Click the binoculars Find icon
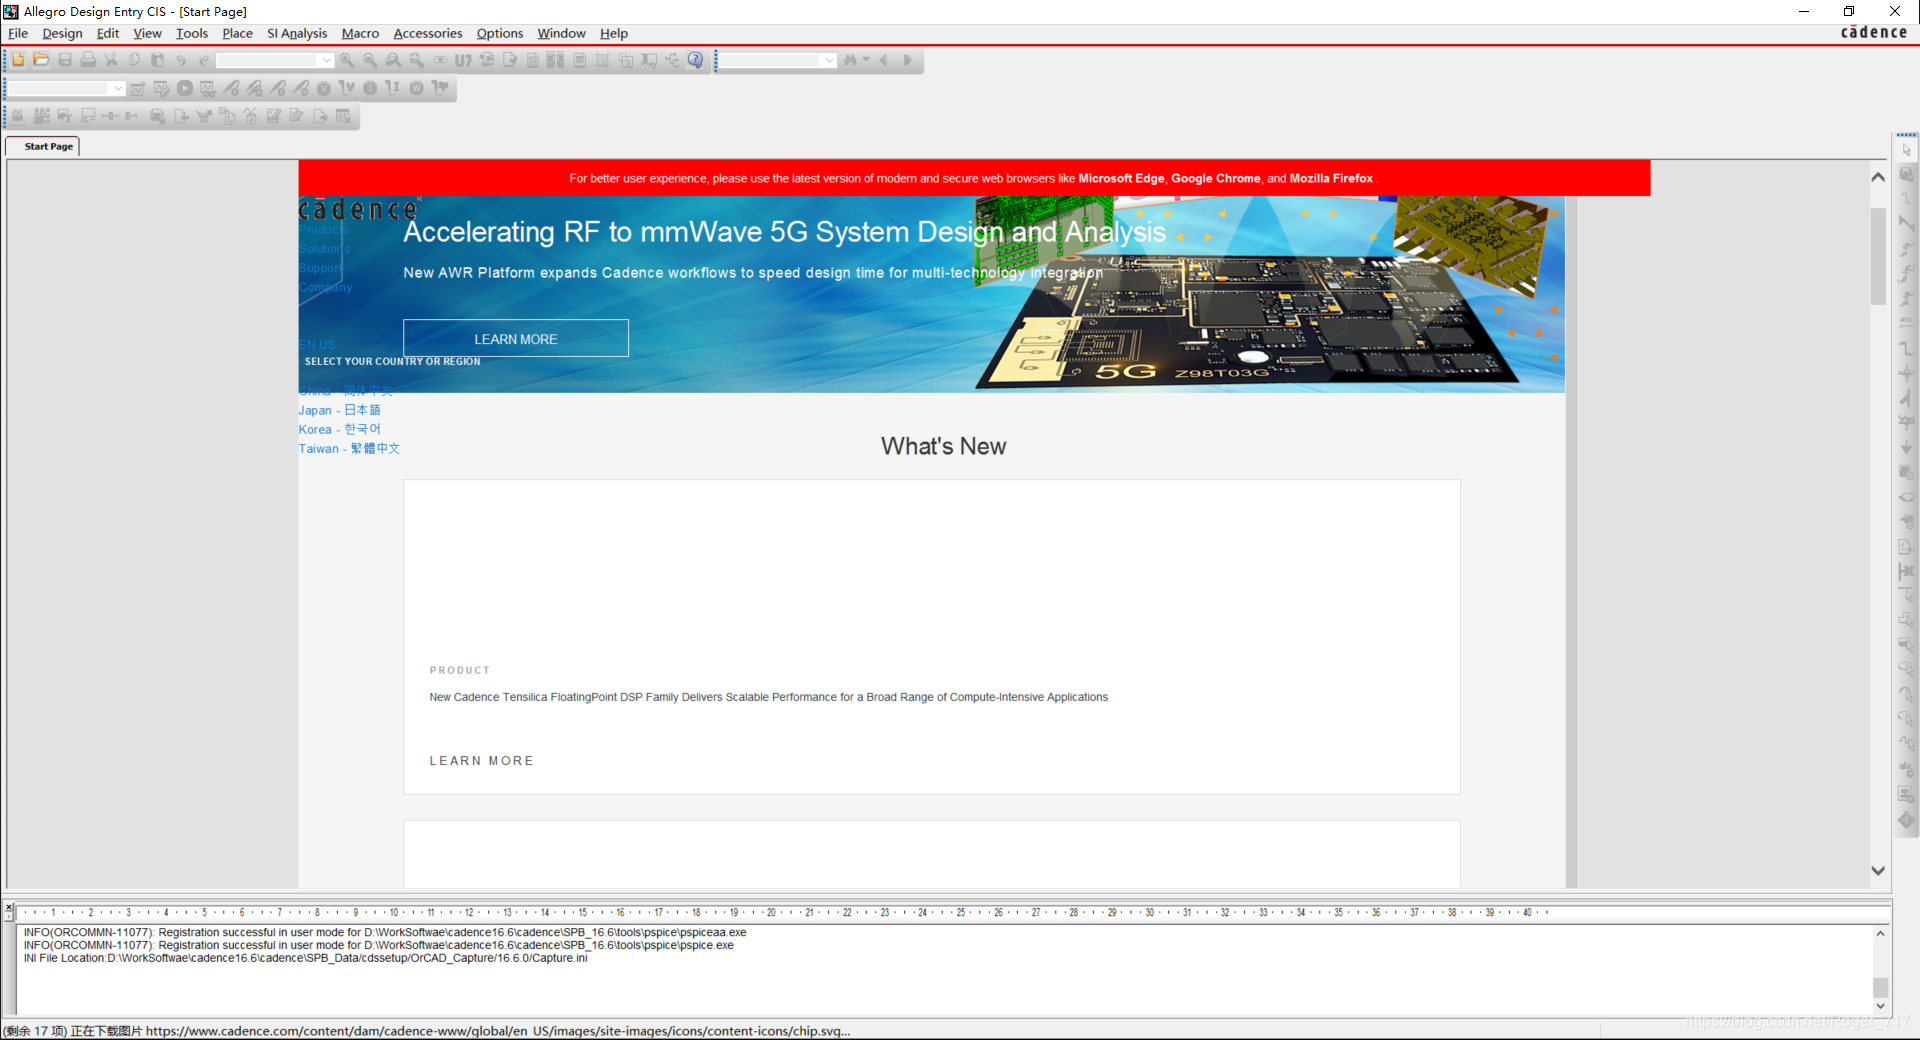This screenshot has width=1920, height=1040. 850,60
